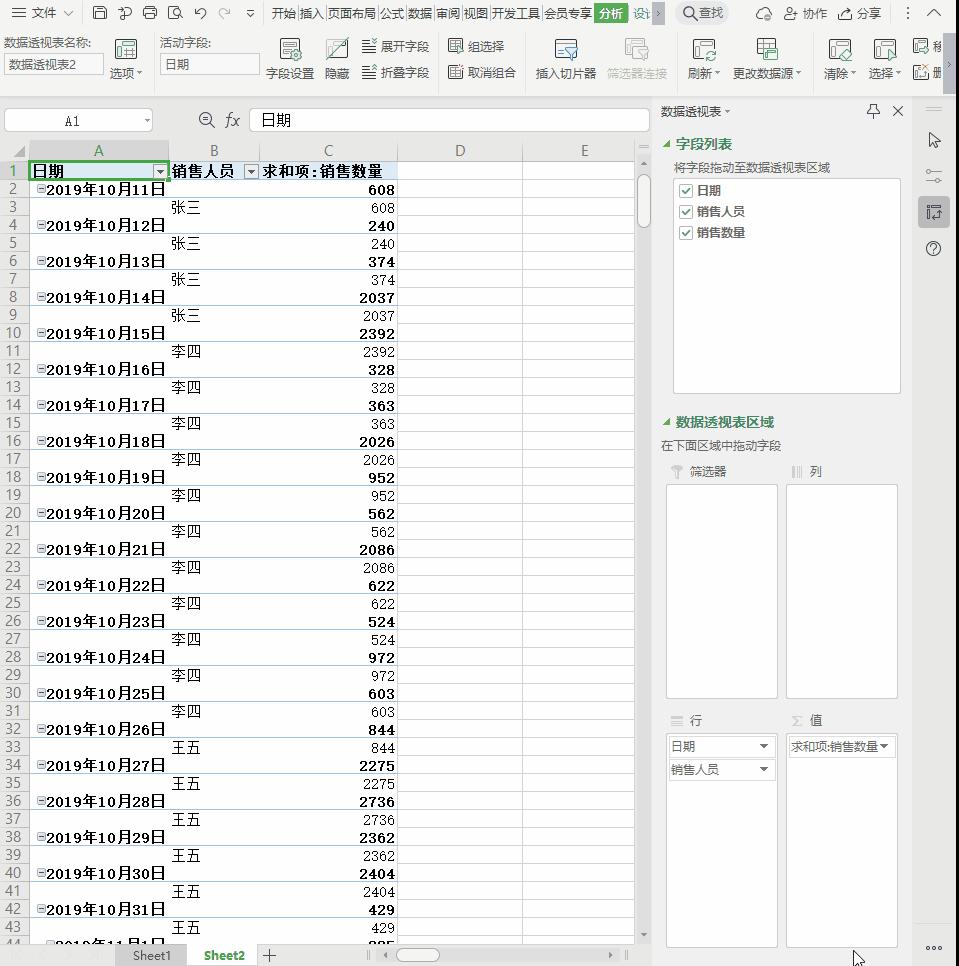959x966 pixels.
Task: Collapse the 2019年10月31日 row group
Action: [41, 909]
